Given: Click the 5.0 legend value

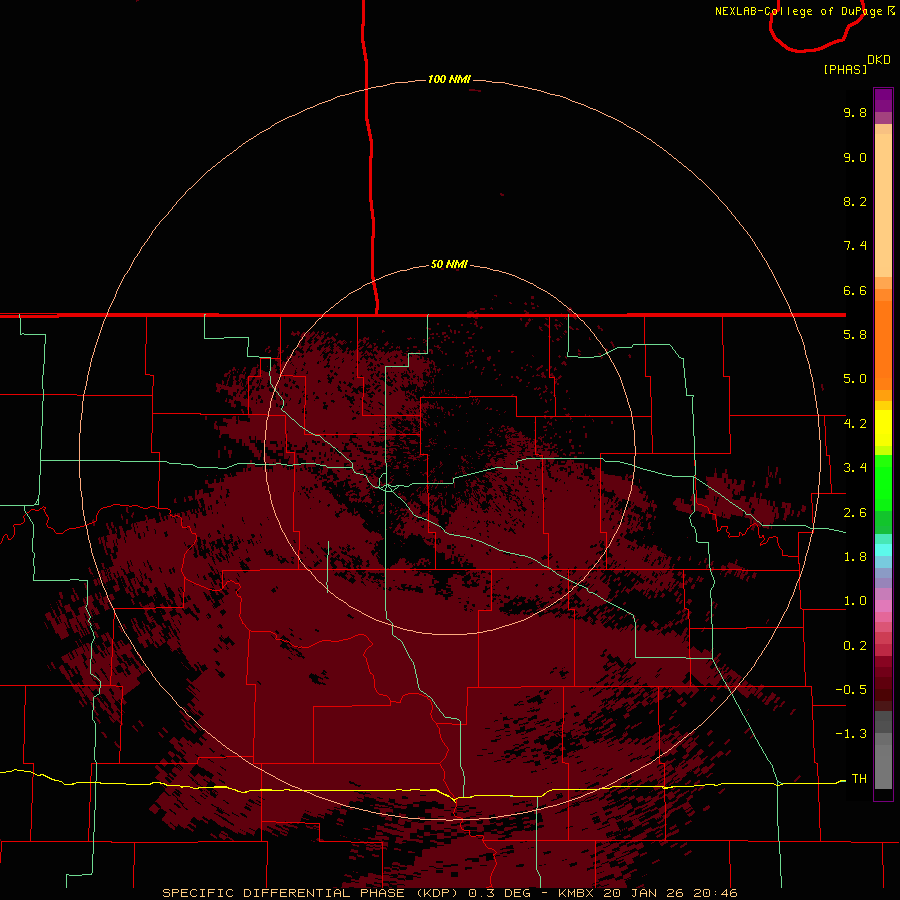Looking at the screenshot, I should [x=855, y=379].
